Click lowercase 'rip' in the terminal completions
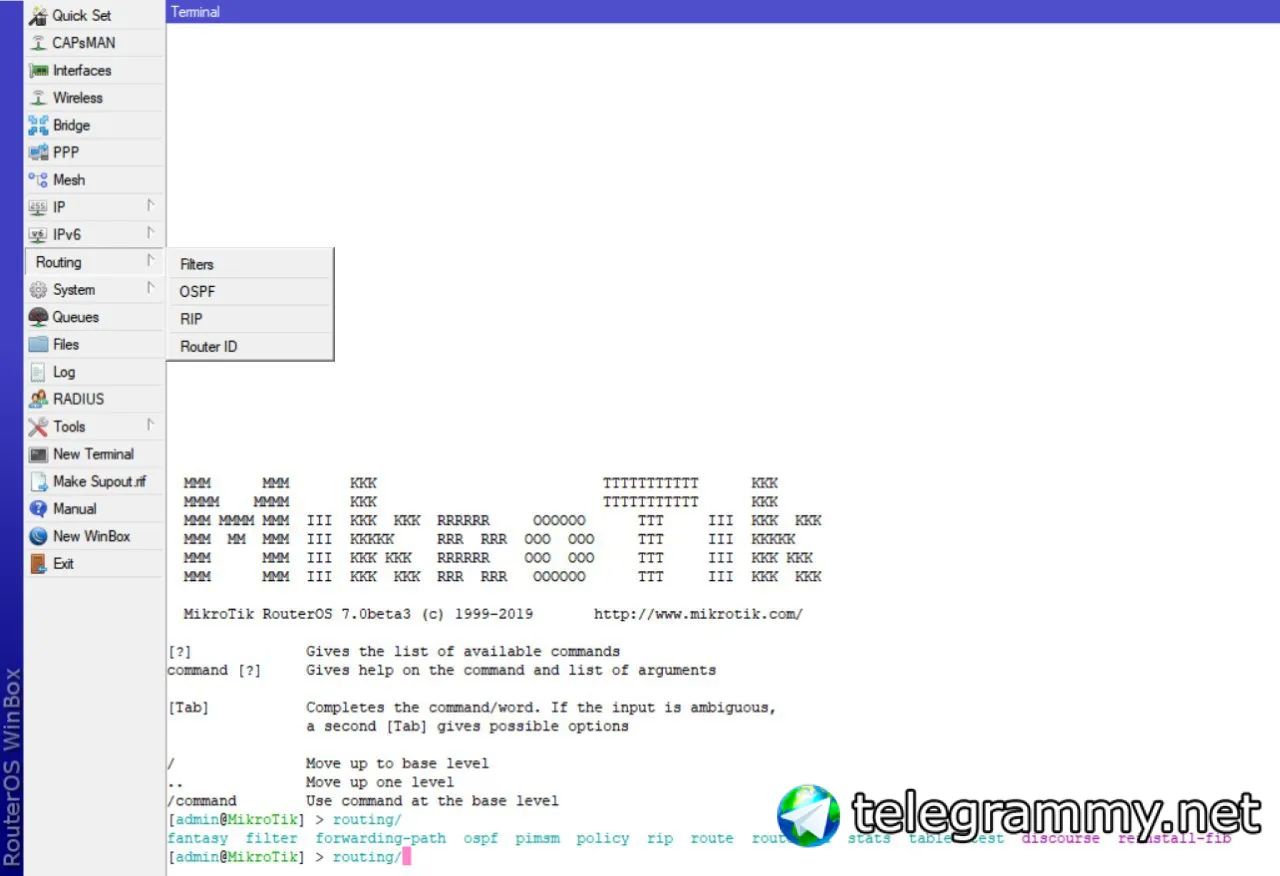 [660, 839]
